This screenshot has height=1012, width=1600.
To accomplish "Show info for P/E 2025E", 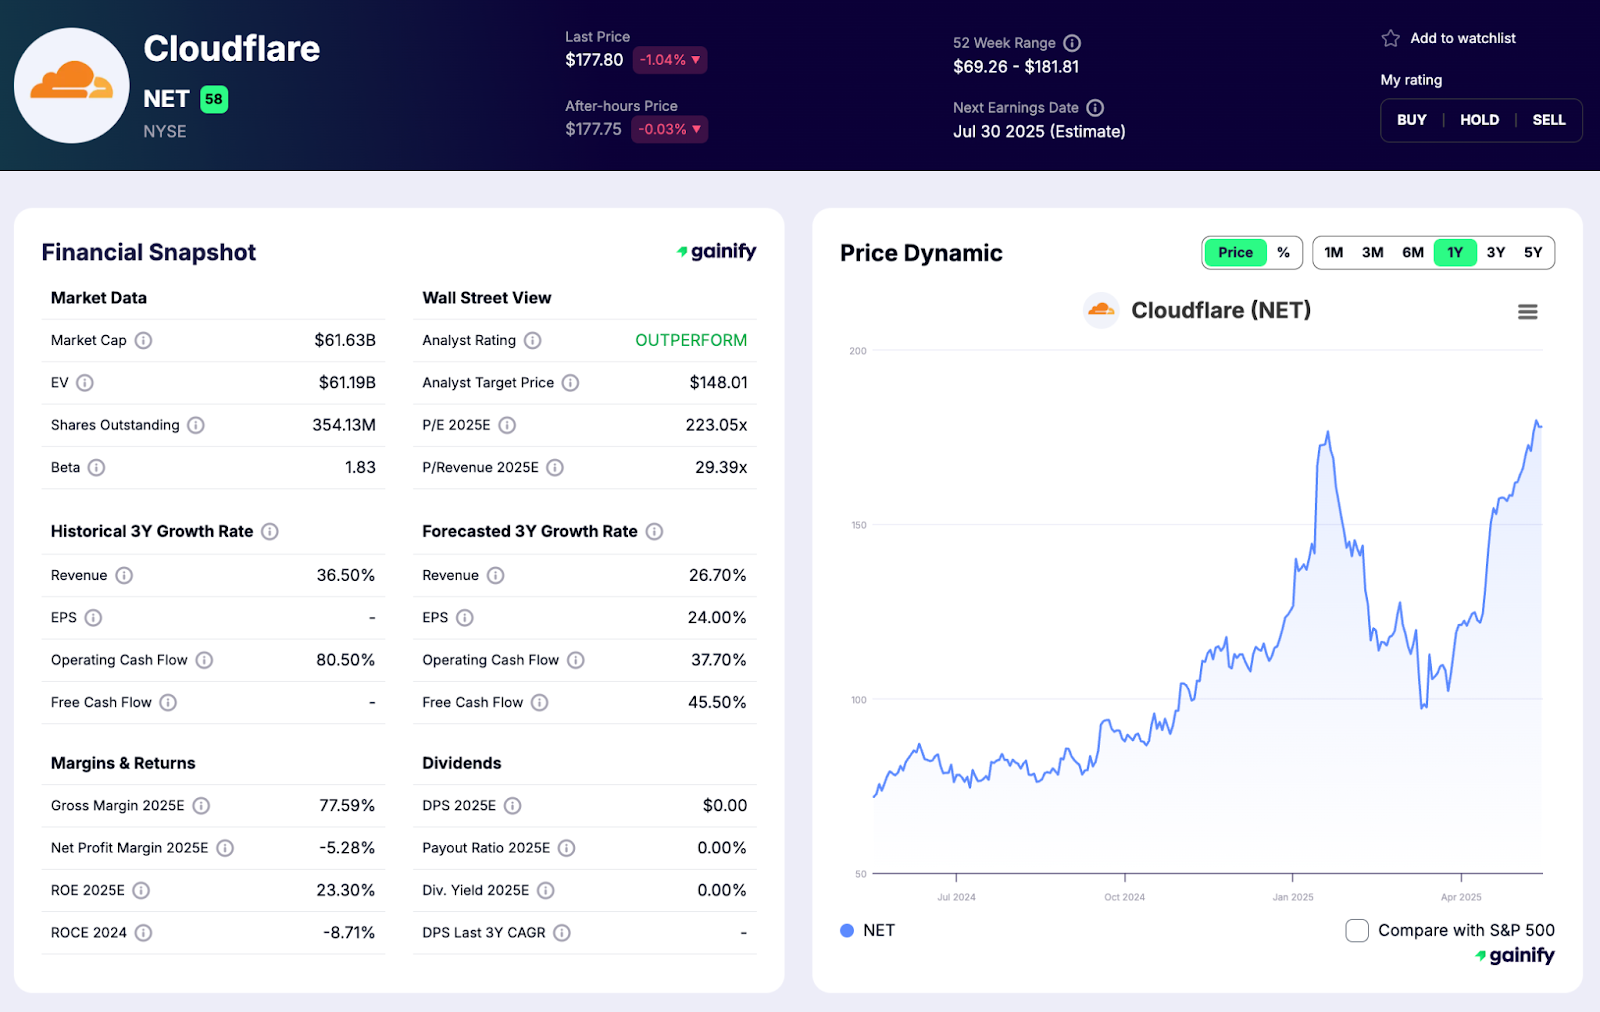I will [x=507, y=425].
